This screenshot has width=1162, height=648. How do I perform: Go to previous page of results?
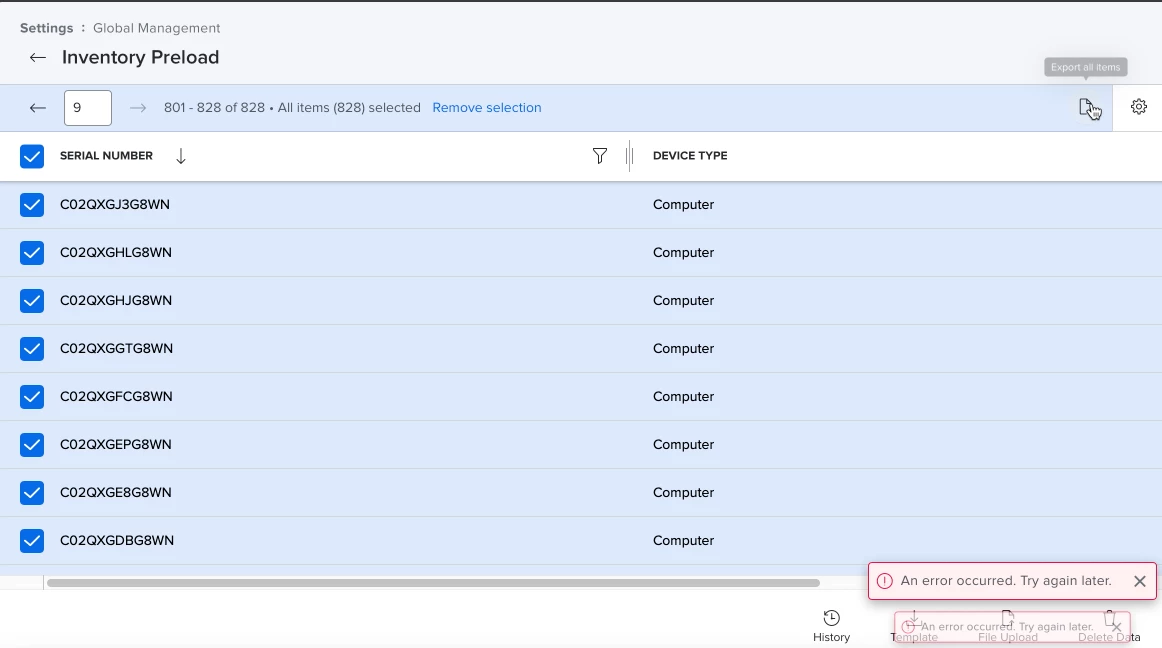(x=38, y=108)
